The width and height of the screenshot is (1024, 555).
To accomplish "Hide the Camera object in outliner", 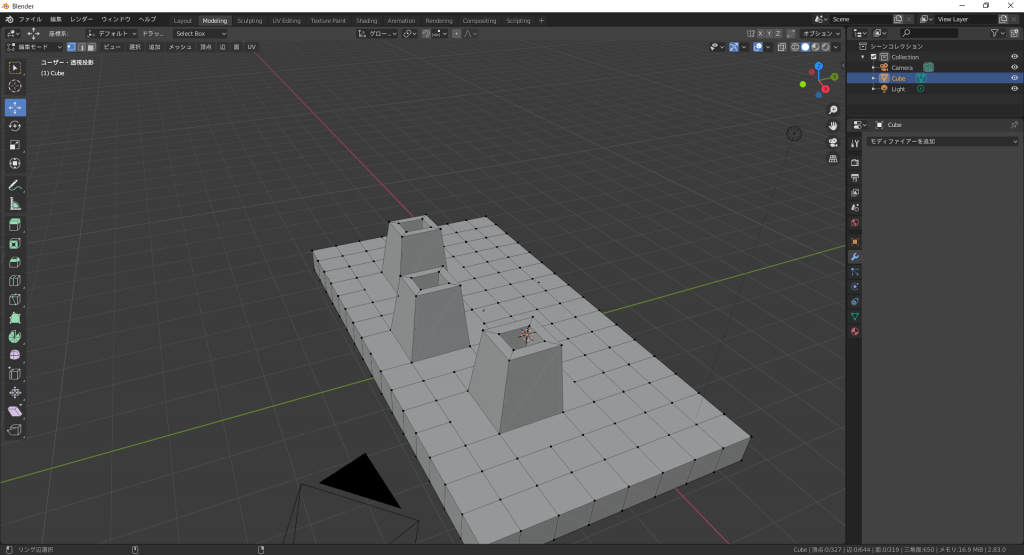I will coord(1014,67).
